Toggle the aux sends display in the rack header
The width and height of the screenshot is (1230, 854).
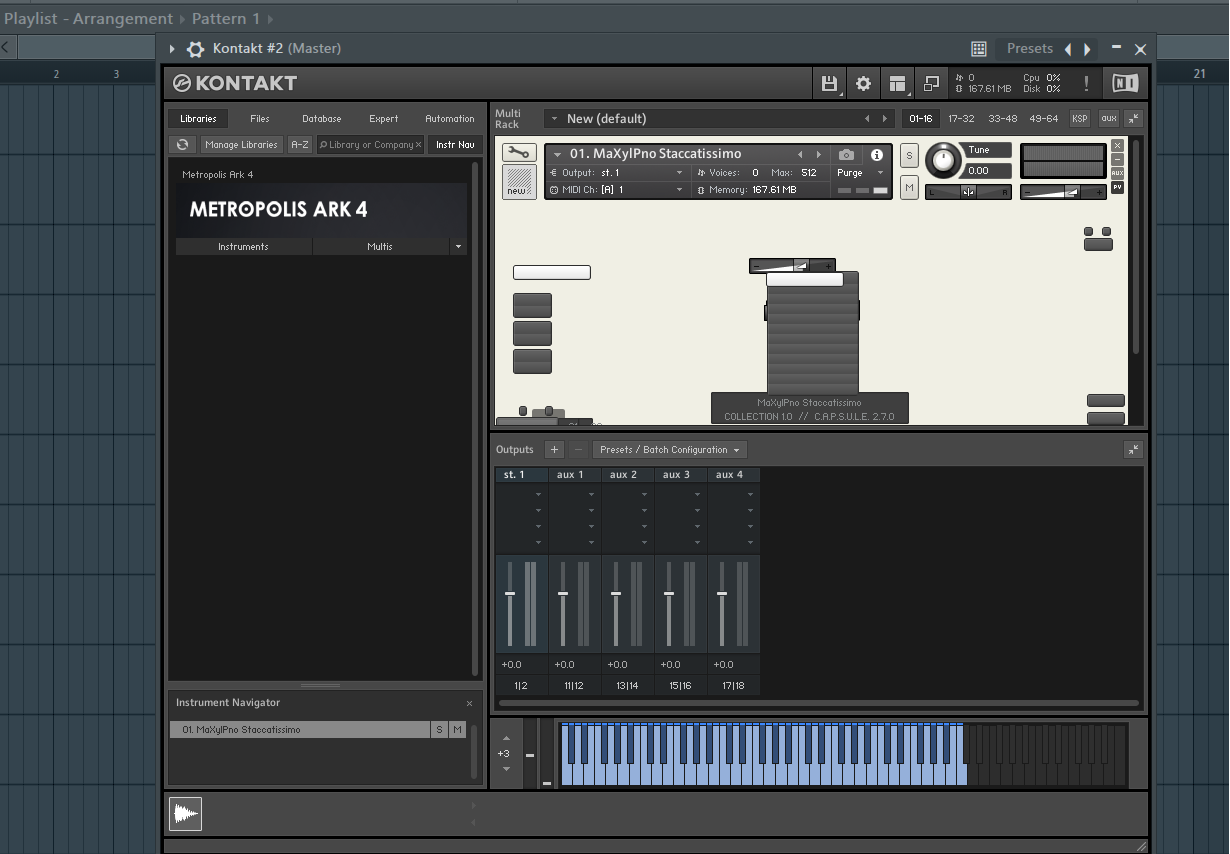(1109, 118)
